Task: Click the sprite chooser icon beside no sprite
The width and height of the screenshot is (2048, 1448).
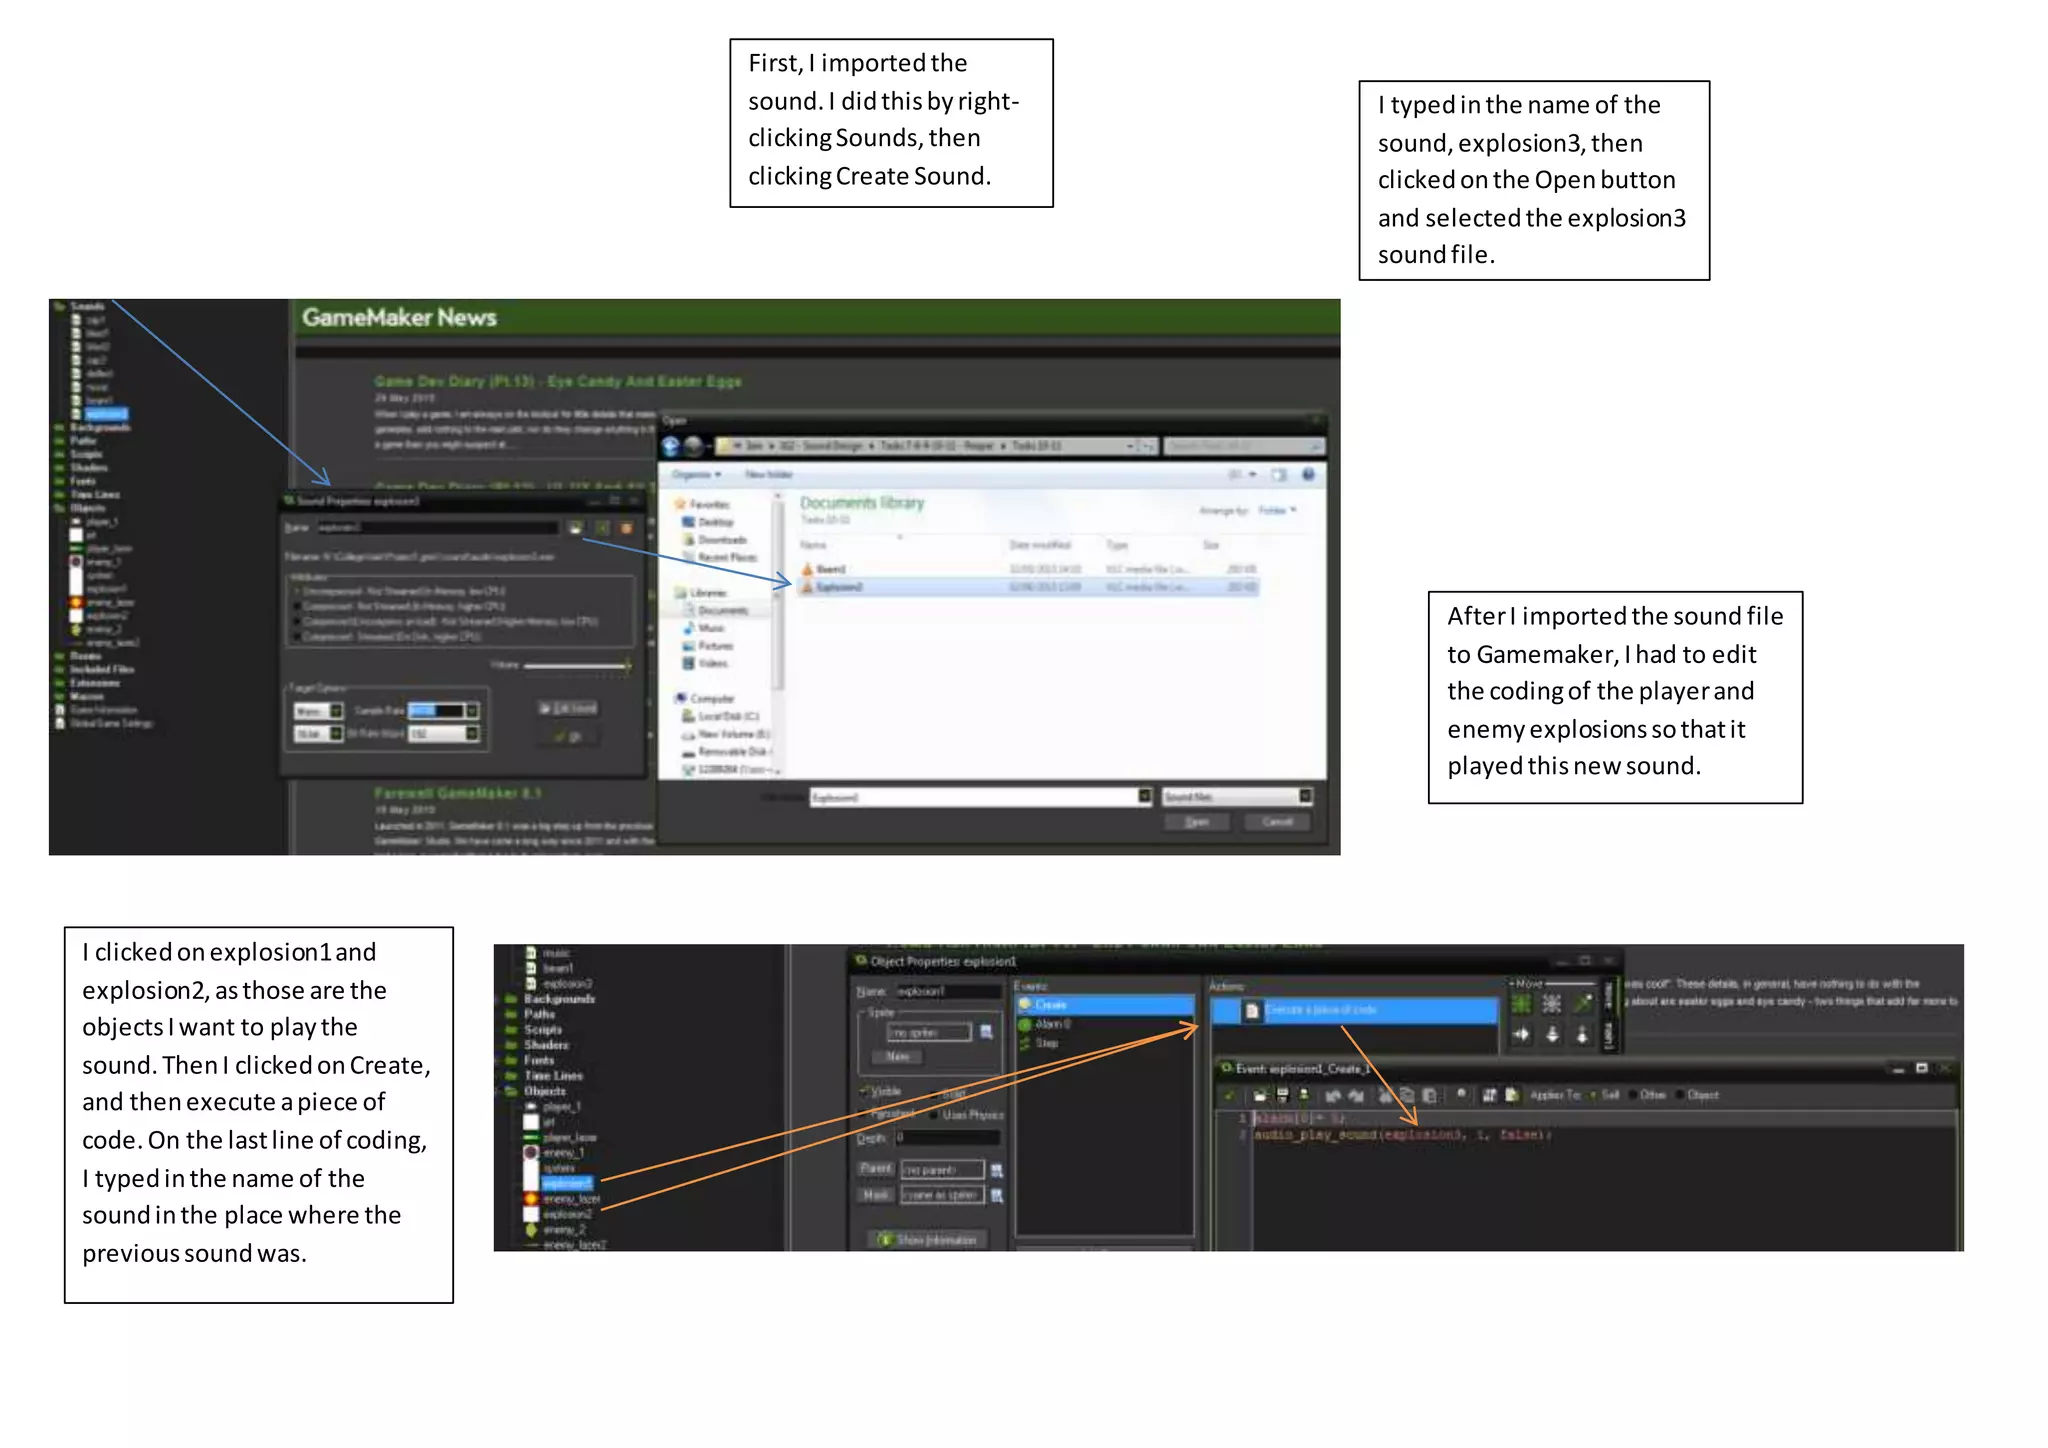Action: [x=986, y=1031]
